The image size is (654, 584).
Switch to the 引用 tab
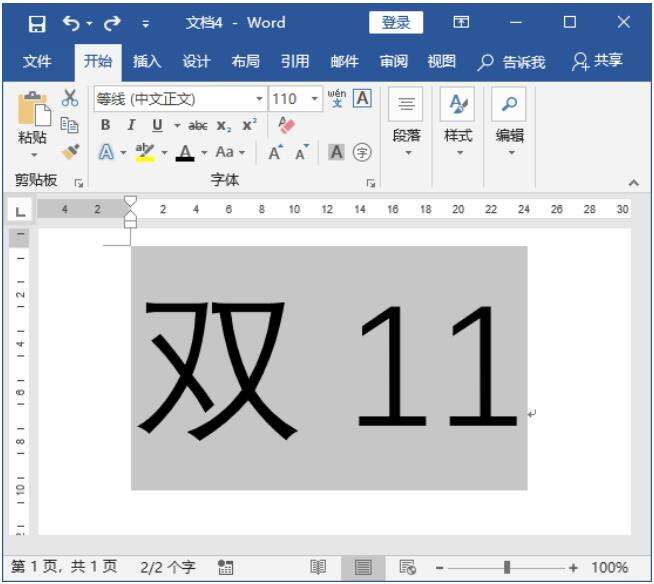click(295, 62)
